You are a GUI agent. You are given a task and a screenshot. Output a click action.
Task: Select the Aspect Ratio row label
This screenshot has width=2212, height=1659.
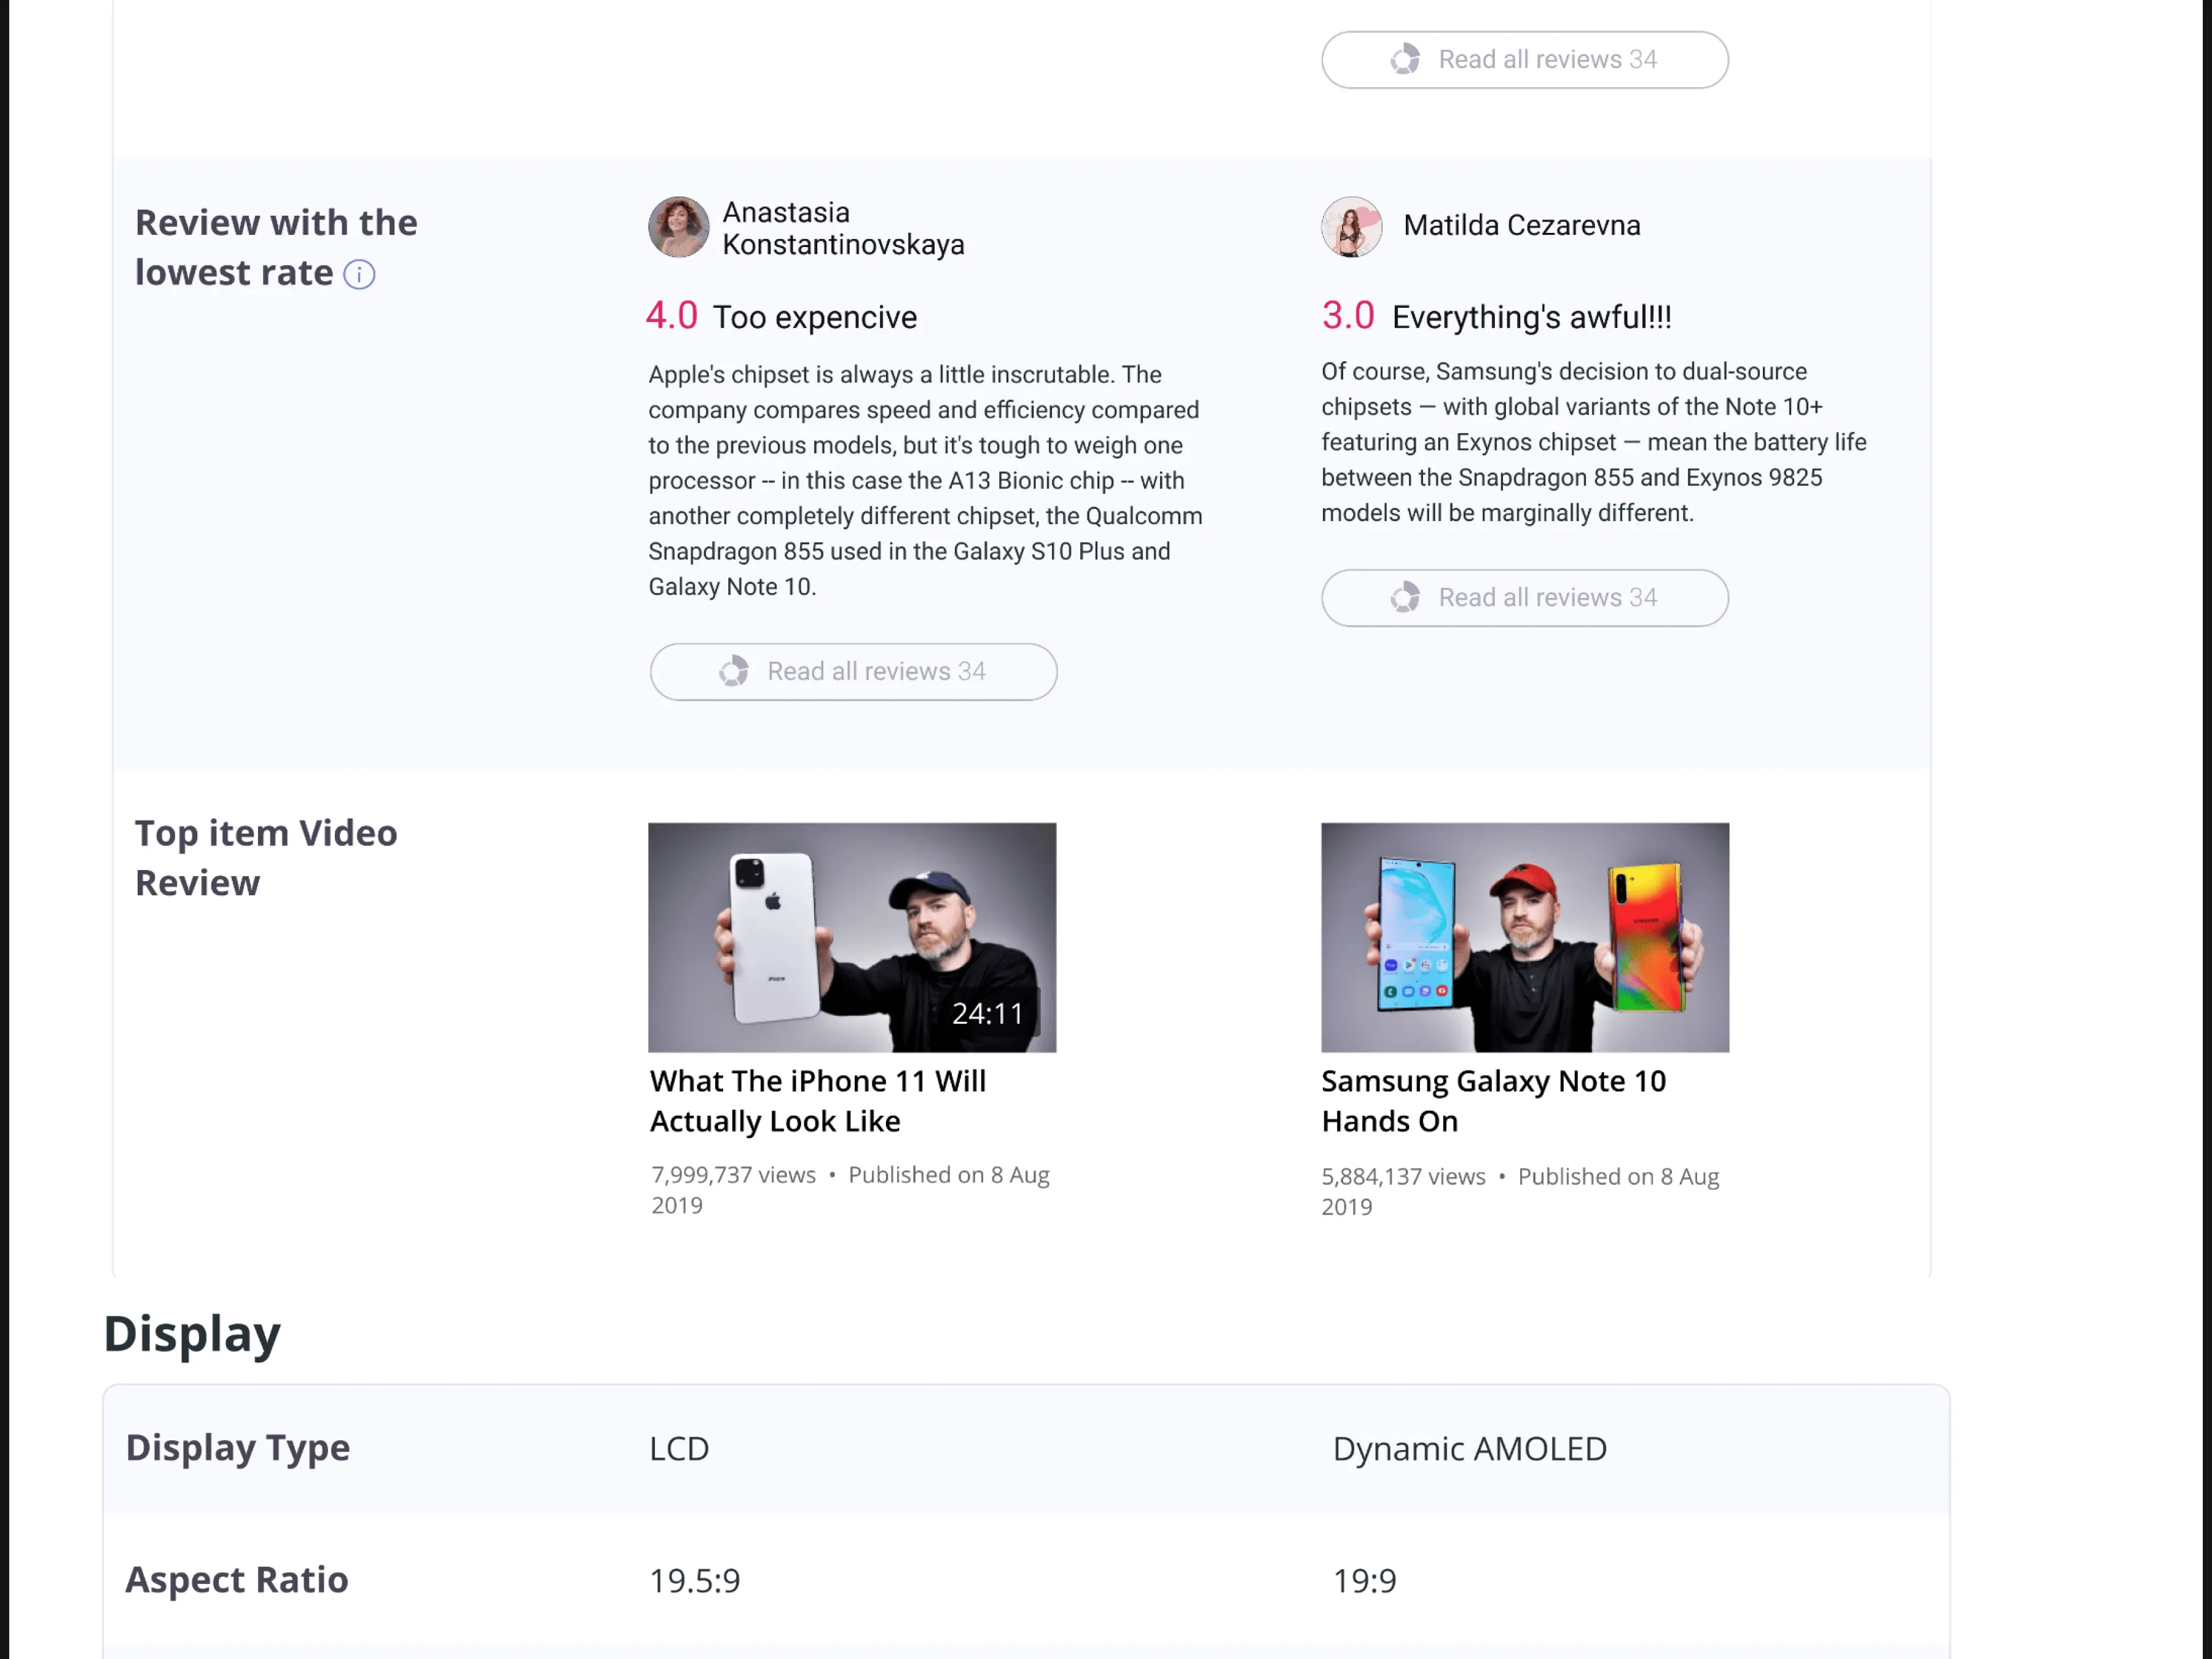click(x=237, y=1579)
